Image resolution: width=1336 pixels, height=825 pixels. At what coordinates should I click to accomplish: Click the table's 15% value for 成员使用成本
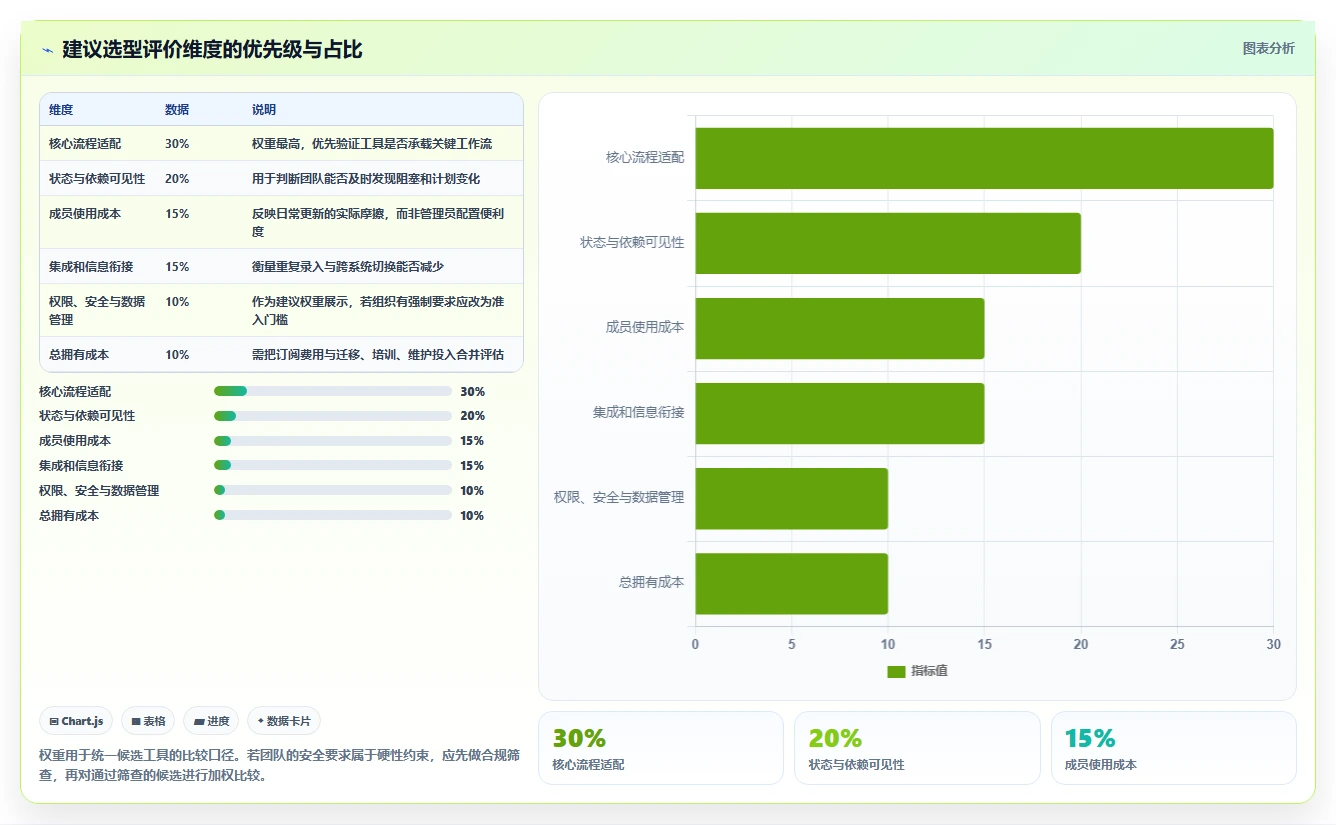click(x=177, y=214)
